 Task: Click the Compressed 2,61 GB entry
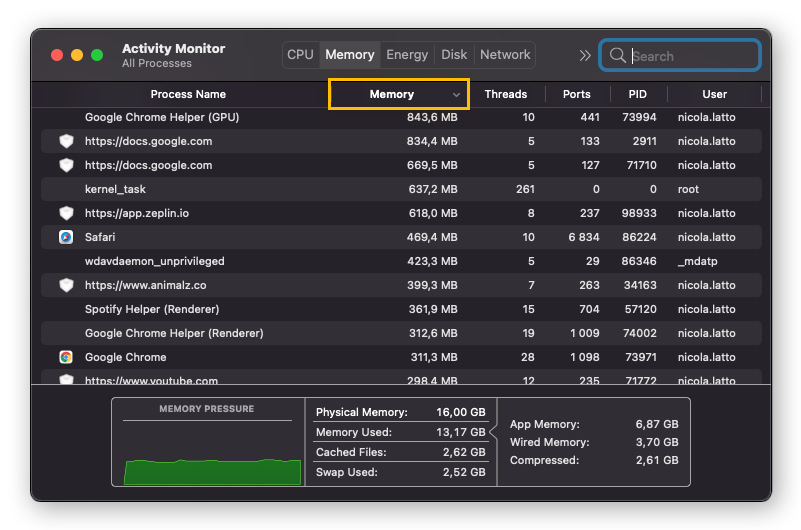pyautogui.click(x=594, y=460)
